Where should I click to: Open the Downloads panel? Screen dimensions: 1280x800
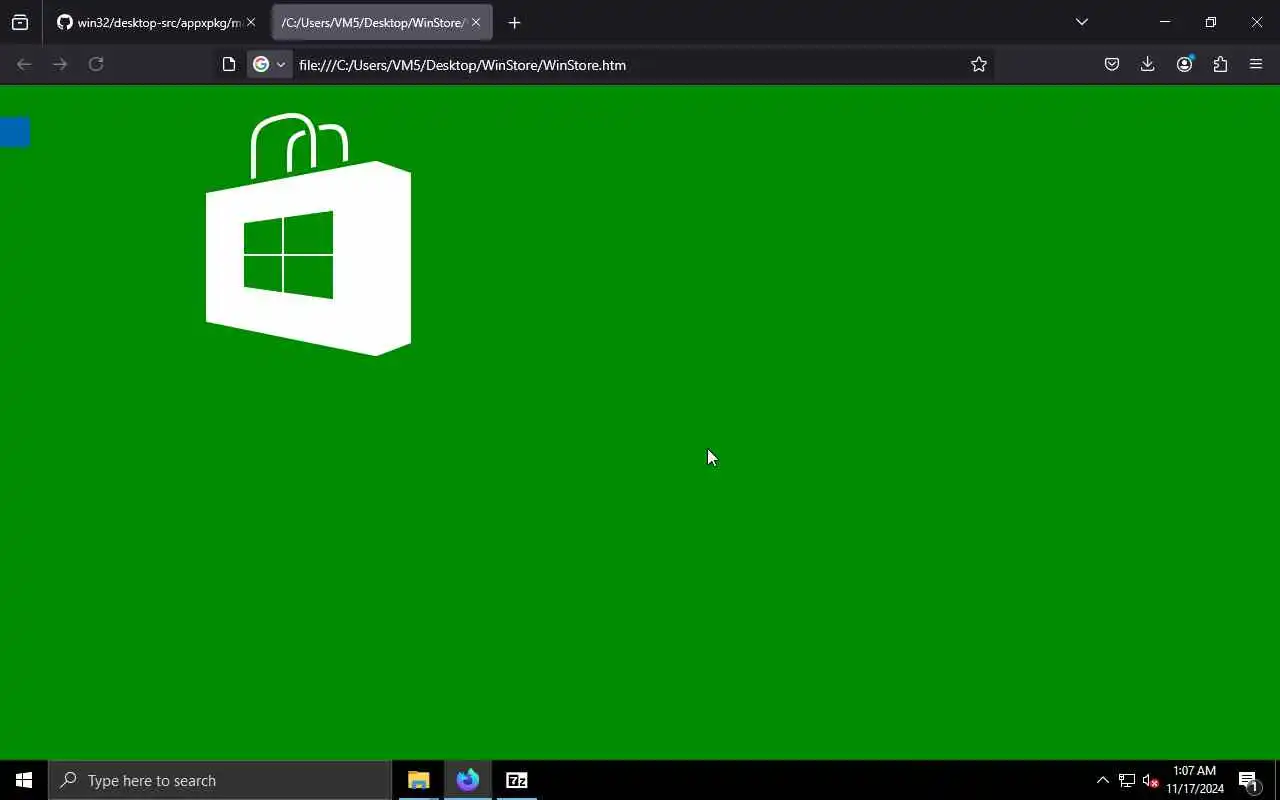1148,64
